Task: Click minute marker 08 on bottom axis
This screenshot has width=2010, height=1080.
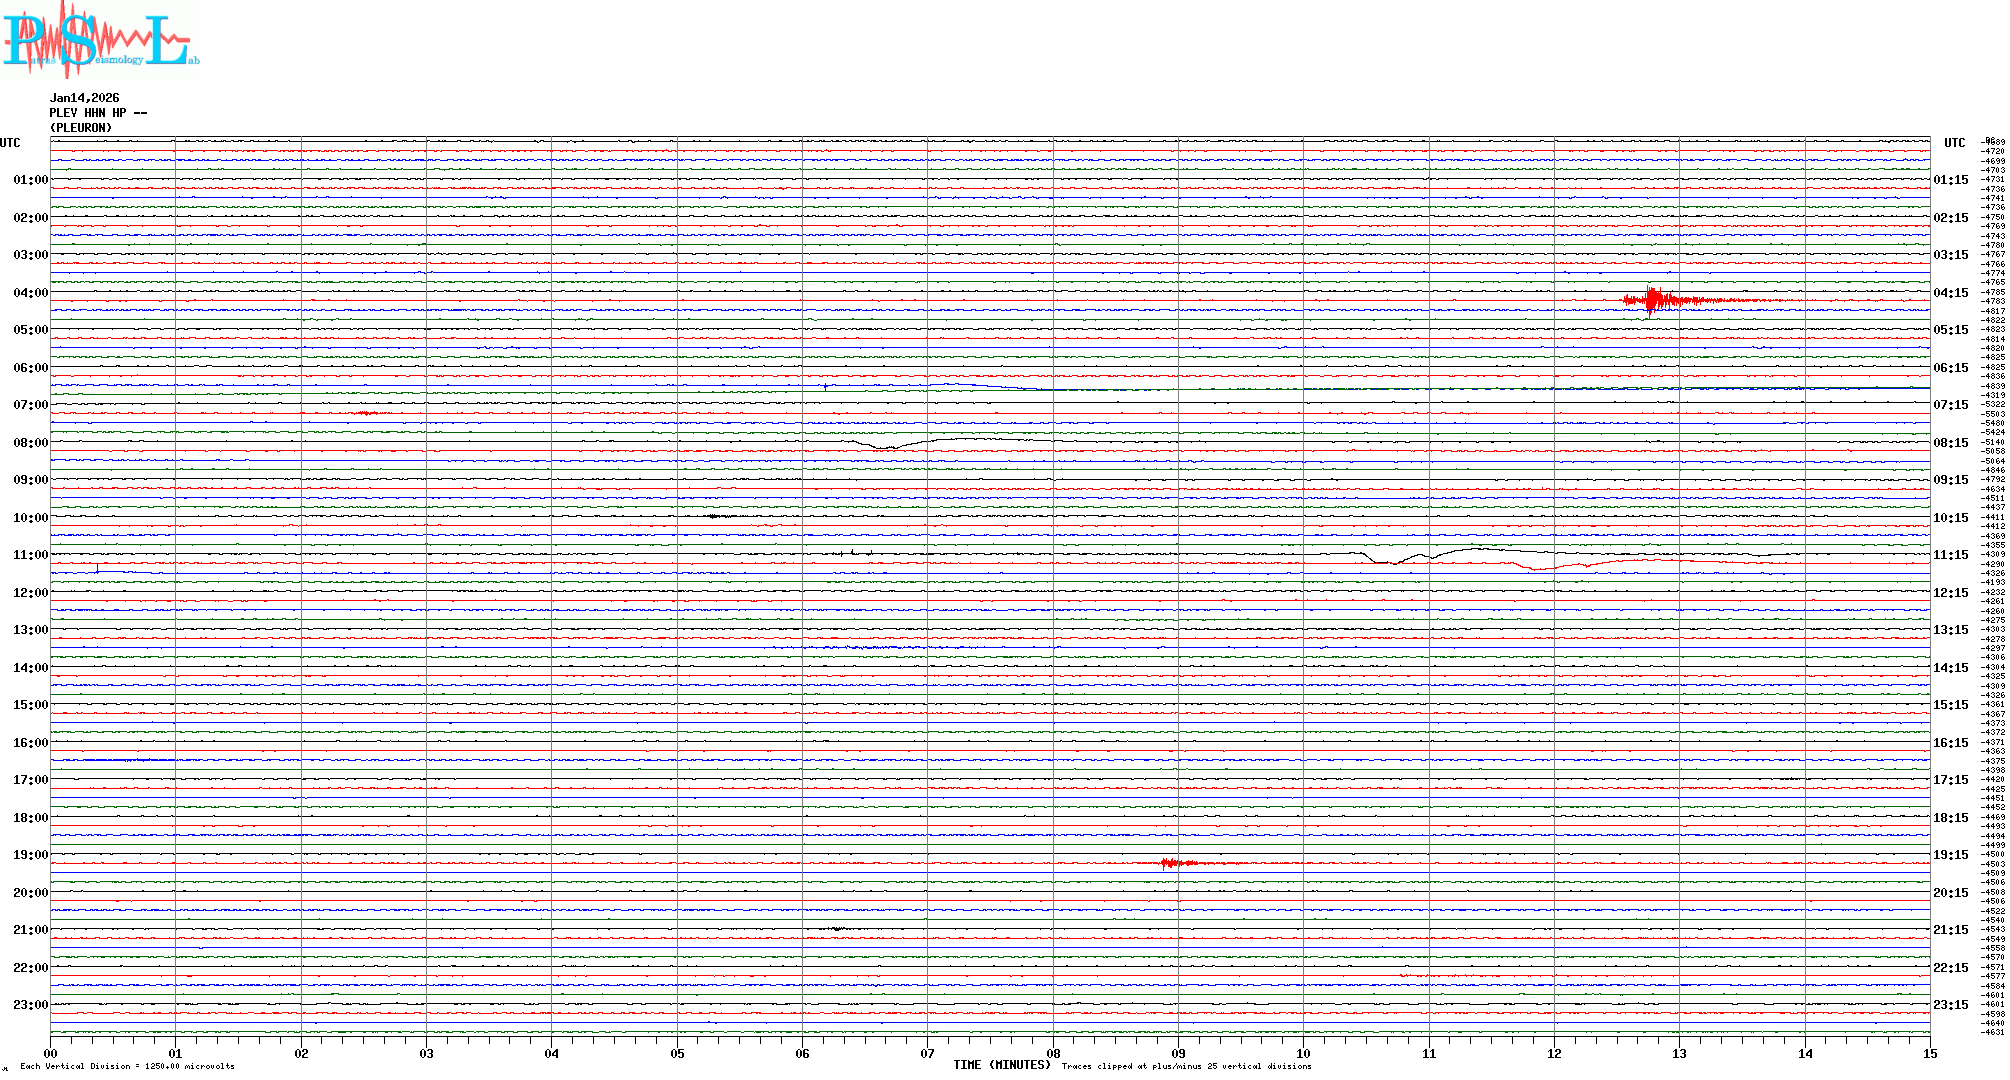Action: 1053,1053
